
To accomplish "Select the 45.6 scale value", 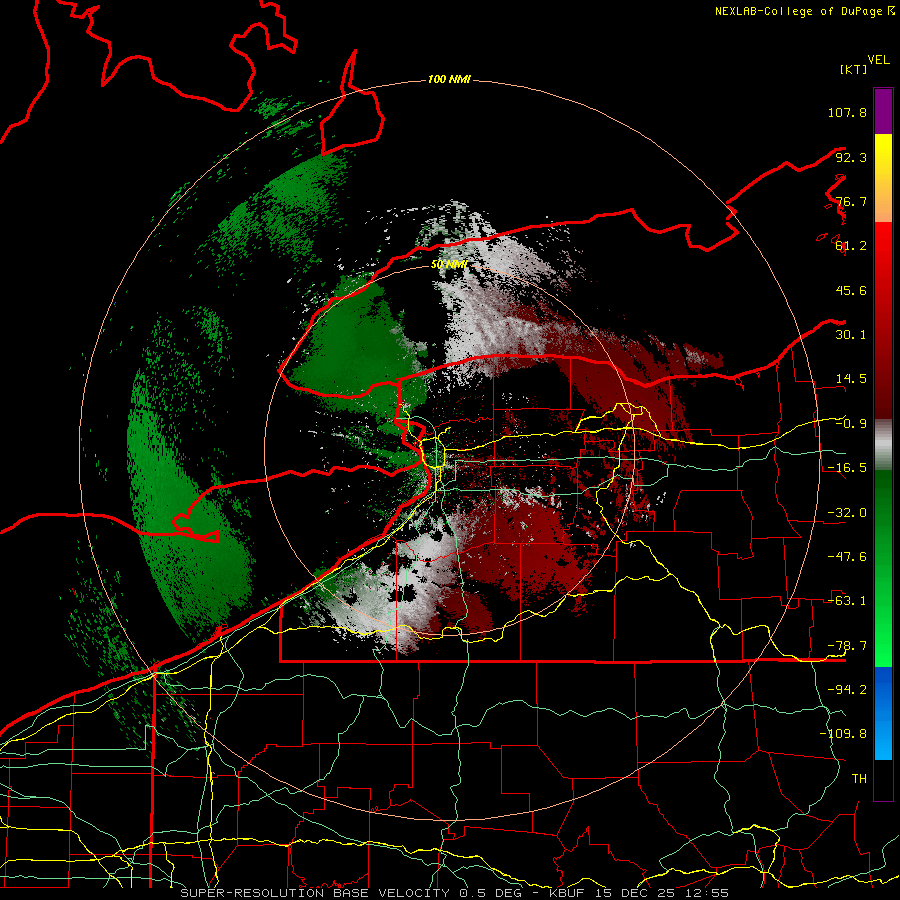I will pyautogui.click(x=851, y=290).
